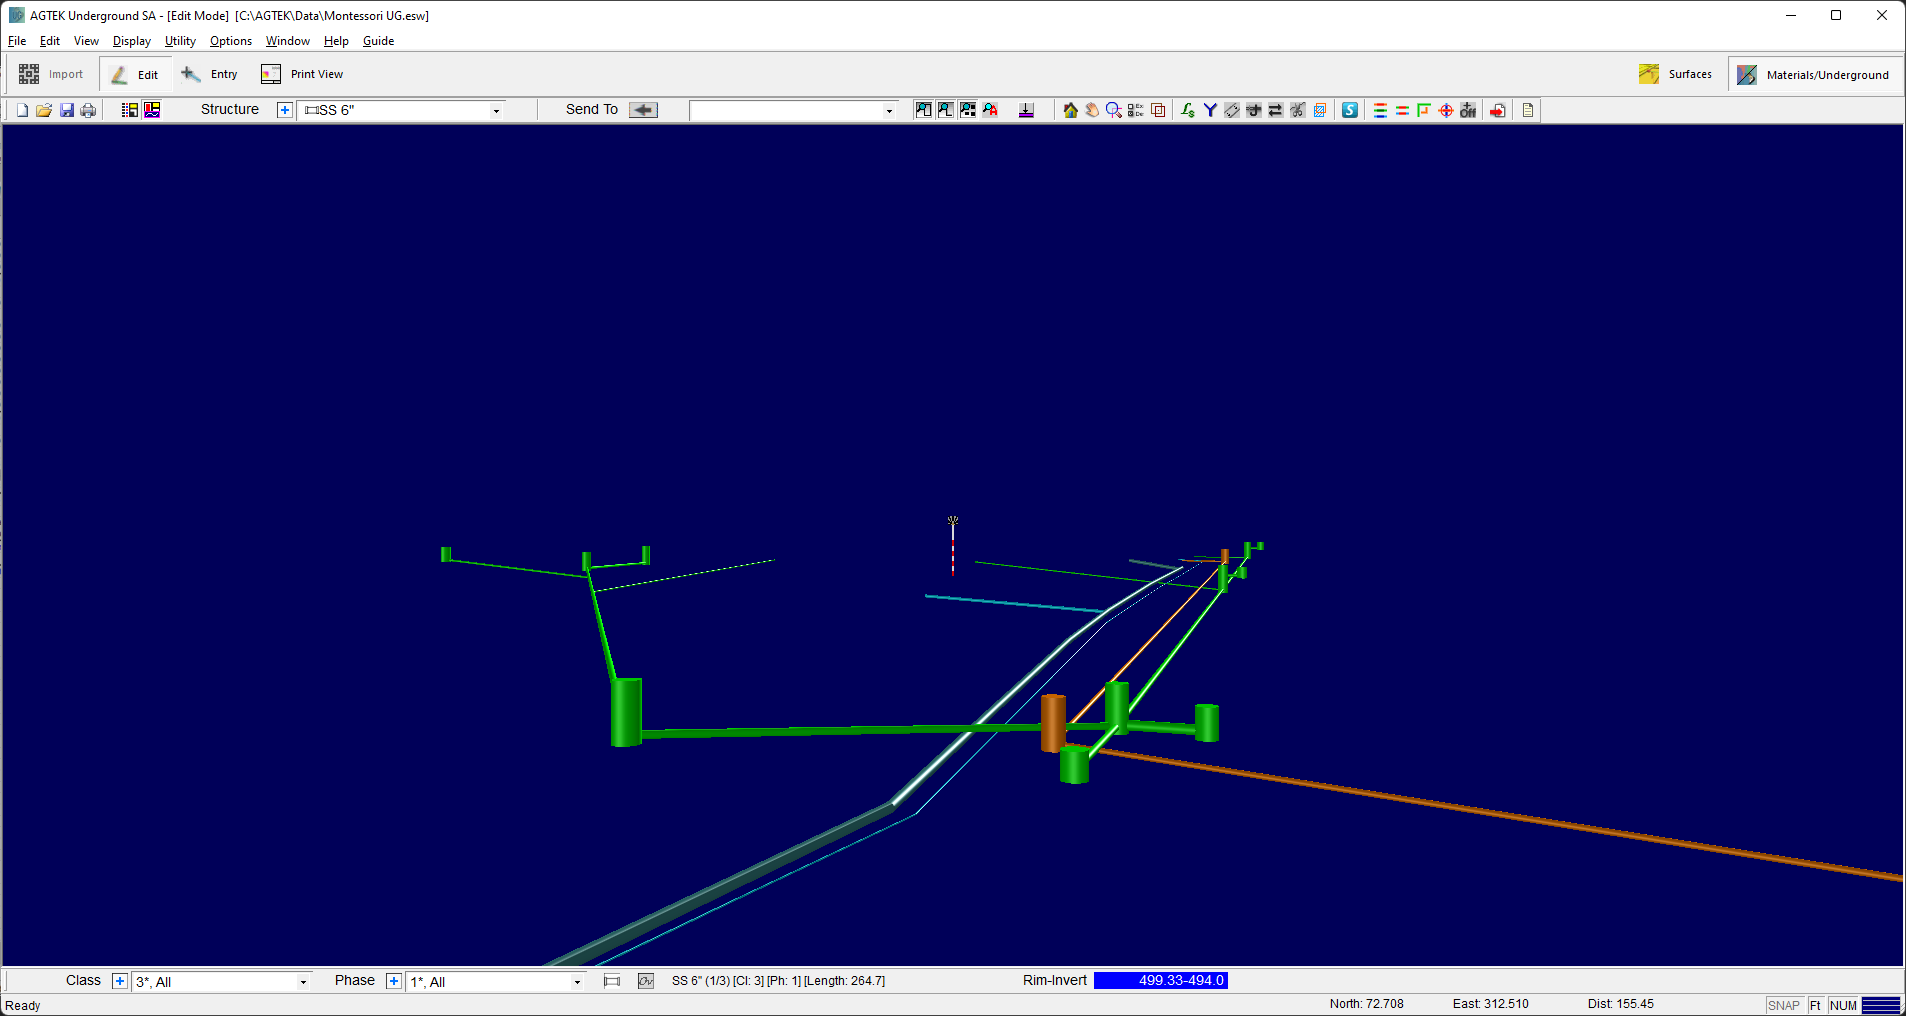Toggle the Ft units indicator
The height and width of the screenshot is (1016, 1906).
(x=1815, y=1005)
